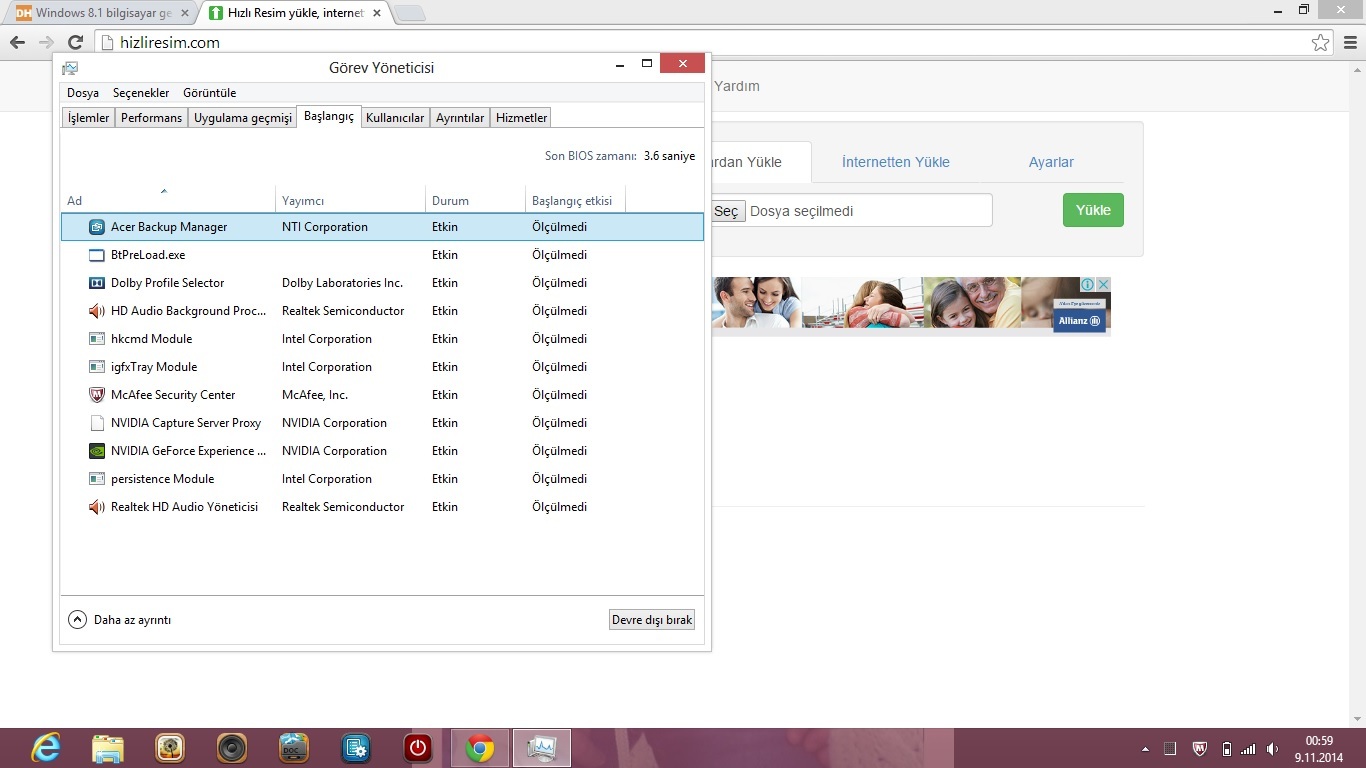The height and width of the screenshot is (768, 1366).
Task: Click the Dolby Profile Selector icon
Action: pos(97,283)
